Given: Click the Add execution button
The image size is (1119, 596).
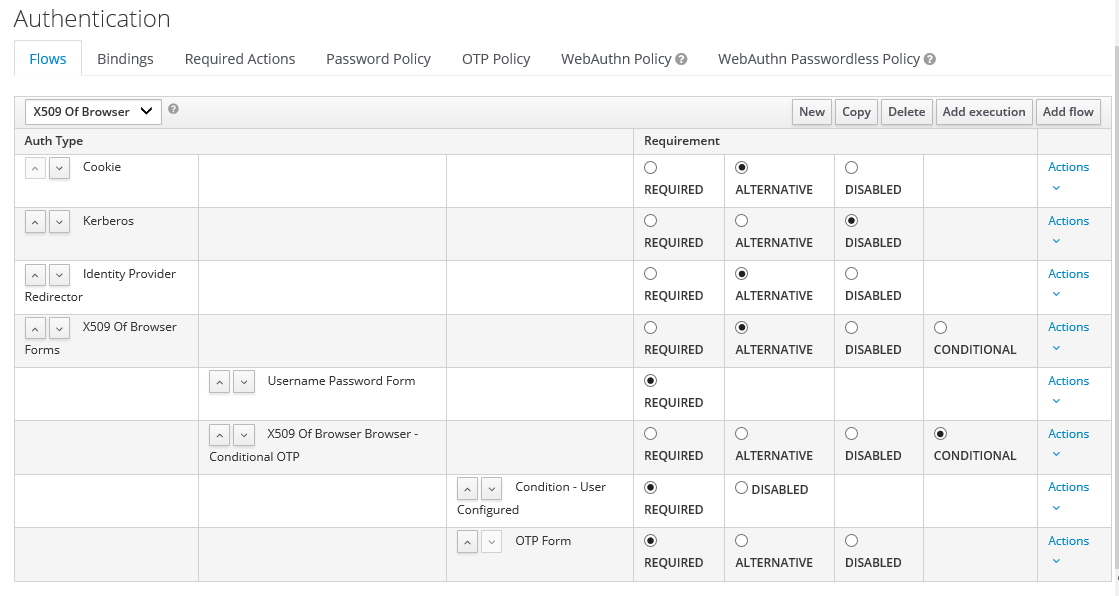Looking at the screenshot, I should pyautogui.click(x=984, y=112).
